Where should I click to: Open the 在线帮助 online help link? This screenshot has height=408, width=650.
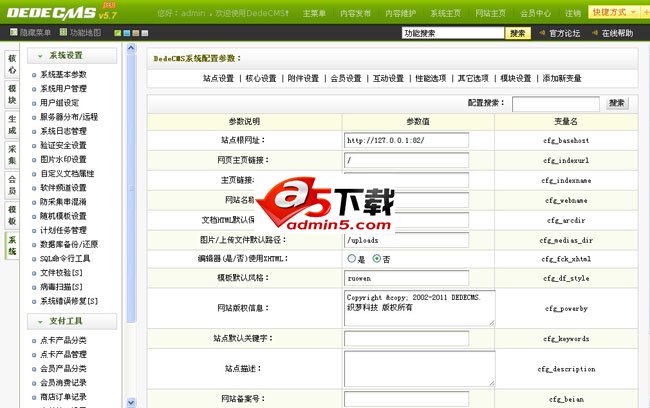617,33
